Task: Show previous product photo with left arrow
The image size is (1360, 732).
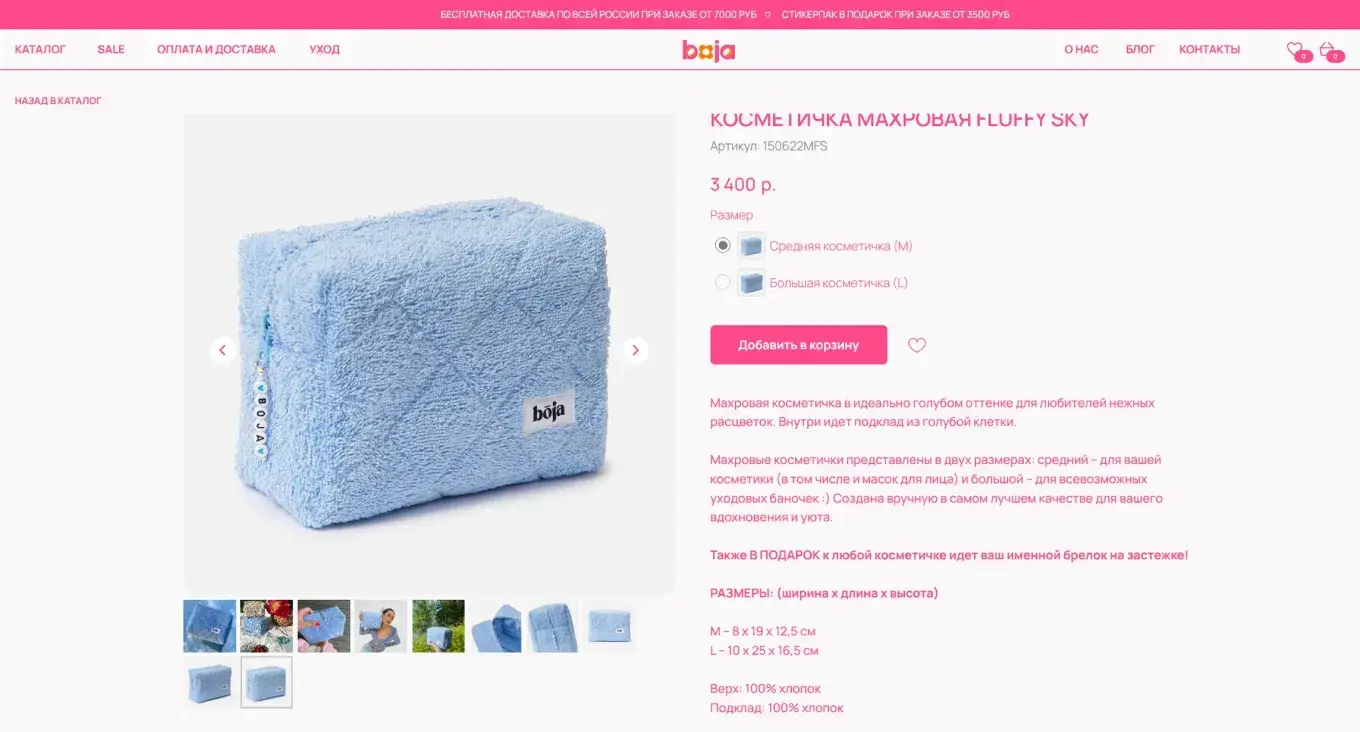Action: [223, 350]
